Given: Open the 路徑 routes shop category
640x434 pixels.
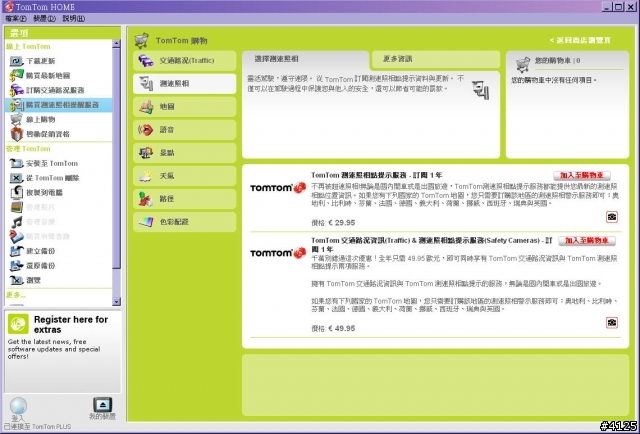Looking at the screenshot, I should (x=184, y=199).
